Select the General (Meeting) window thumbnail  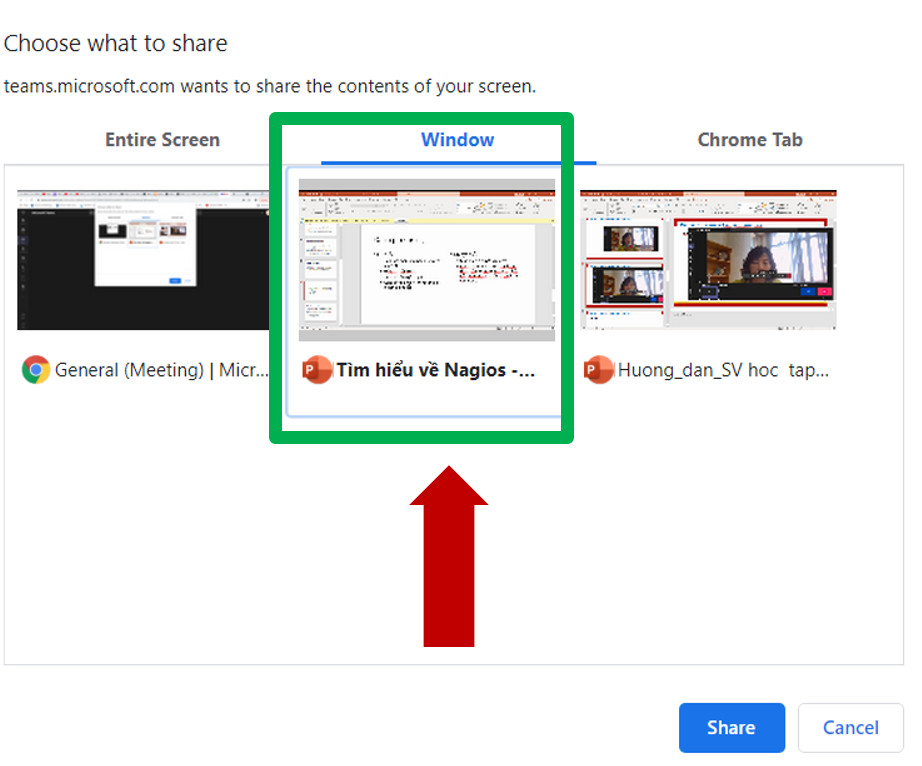point(145,260)
